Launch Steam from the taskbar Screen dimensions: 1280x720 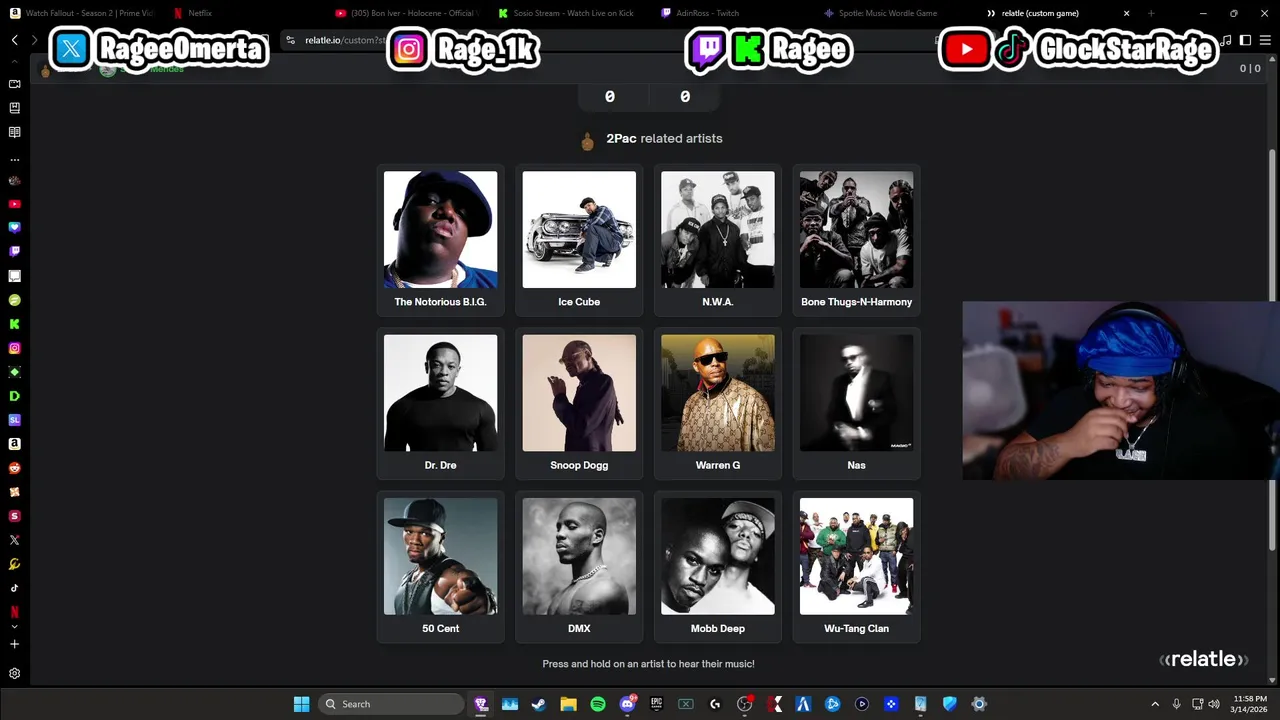coord(539,704)
